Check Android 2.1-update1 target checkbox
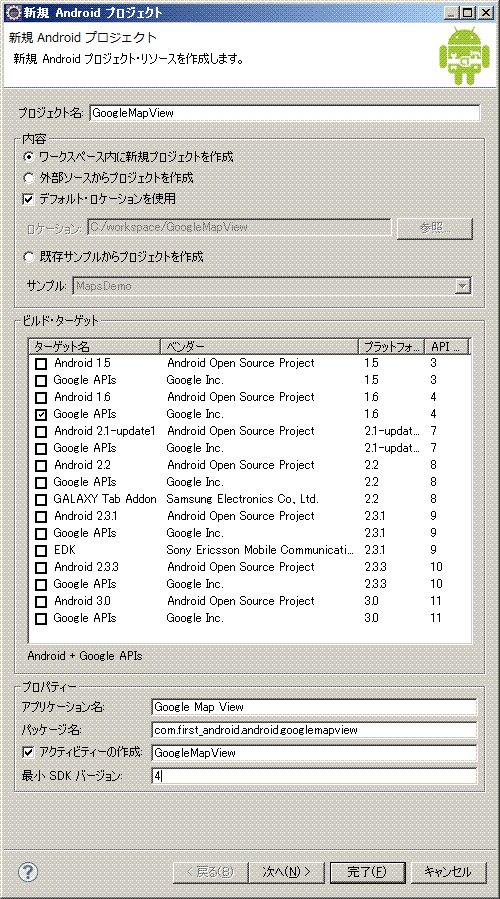This screenshot has height=899, width=500. pos(41,431)
